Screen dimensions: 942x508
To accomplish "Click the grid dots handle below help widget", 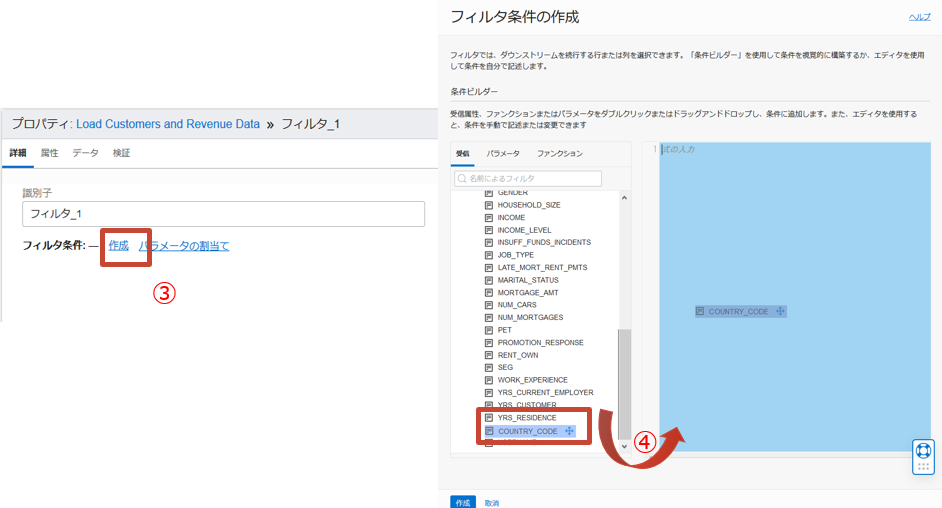I will pyautogui.click(x=923, y=467).
